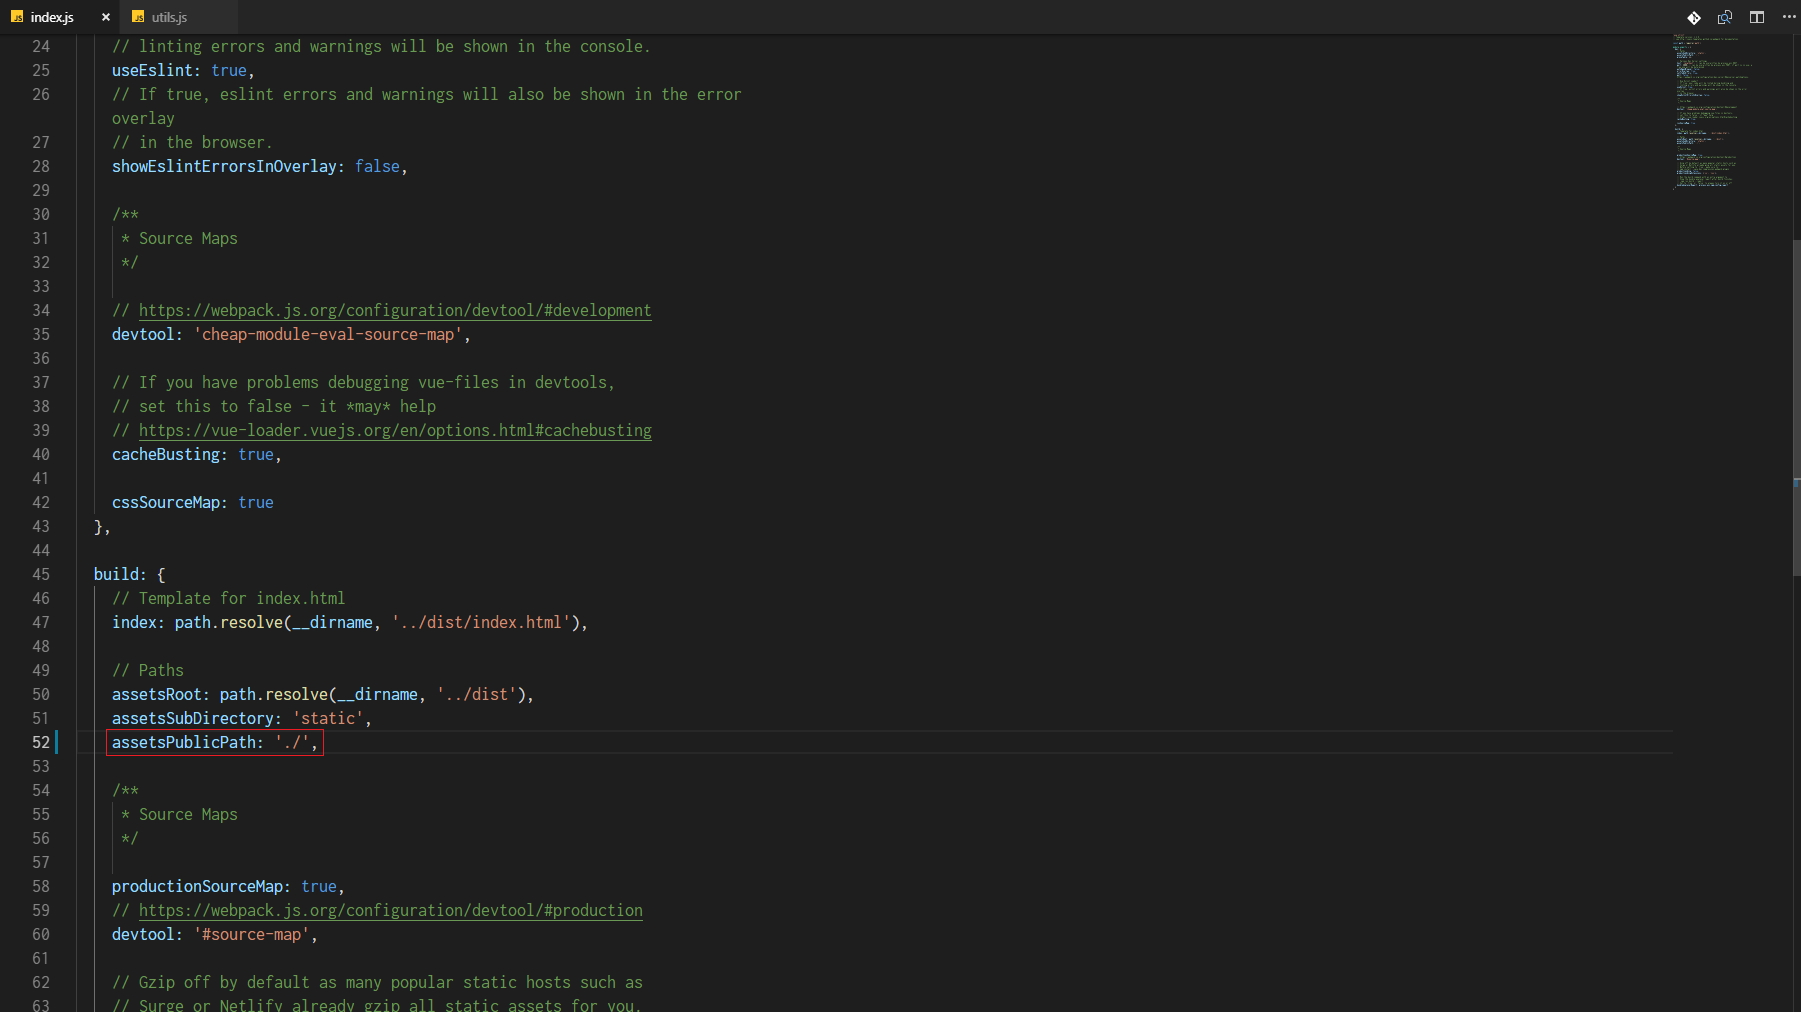Screen dimensions: 1801x1012
Task: Switch to the utils.js tab
Action: (168, 17)
